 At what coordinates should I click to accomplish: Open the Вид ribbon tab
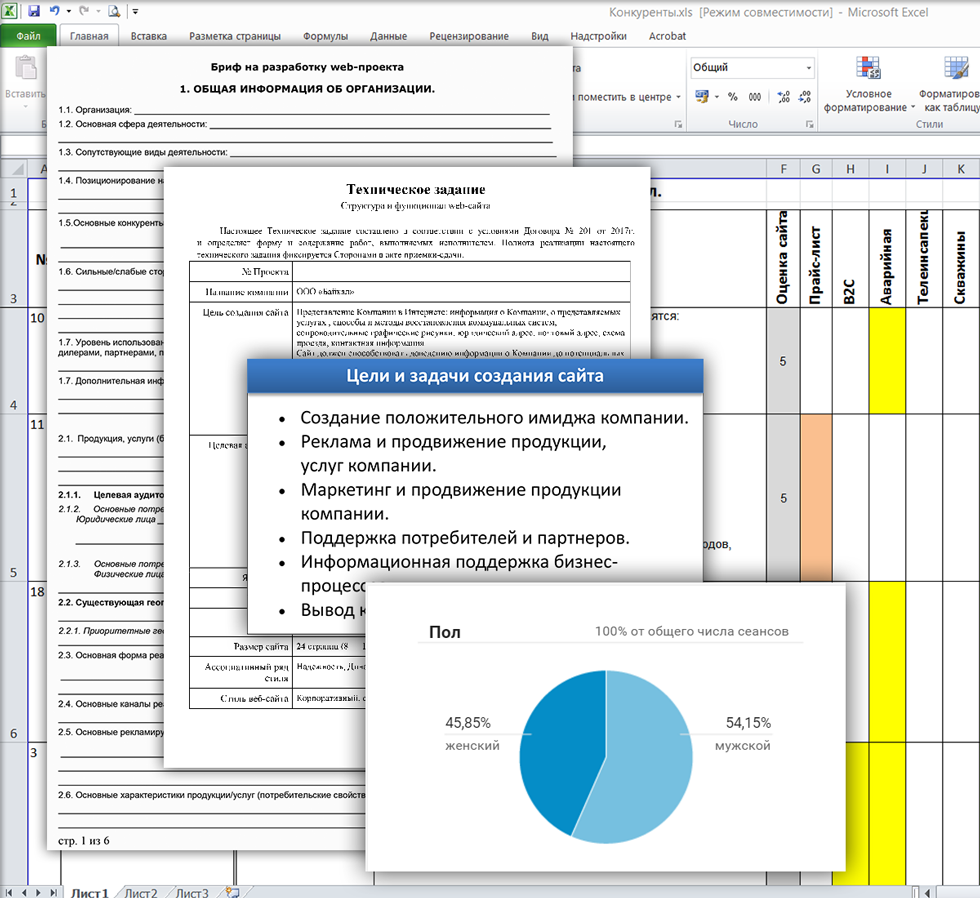pos(539,36)
